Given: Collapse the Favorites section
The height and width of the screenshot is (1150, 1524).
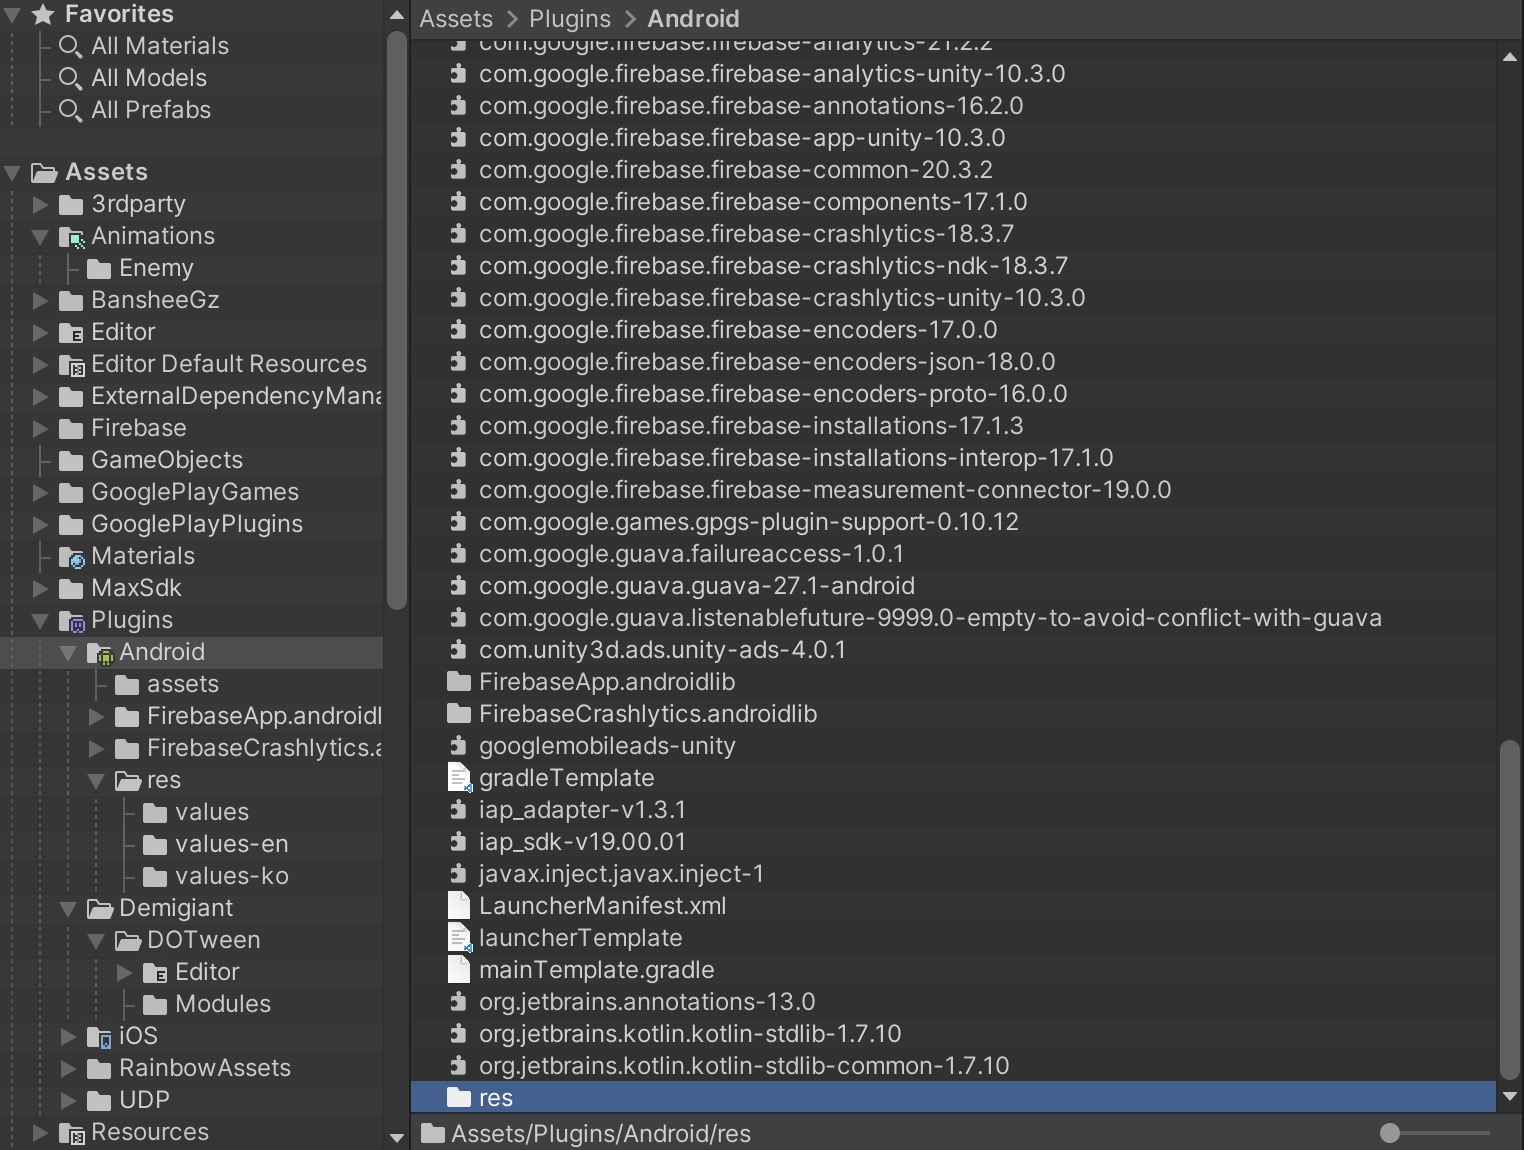Looking at the screenshot, I should 12,14.
